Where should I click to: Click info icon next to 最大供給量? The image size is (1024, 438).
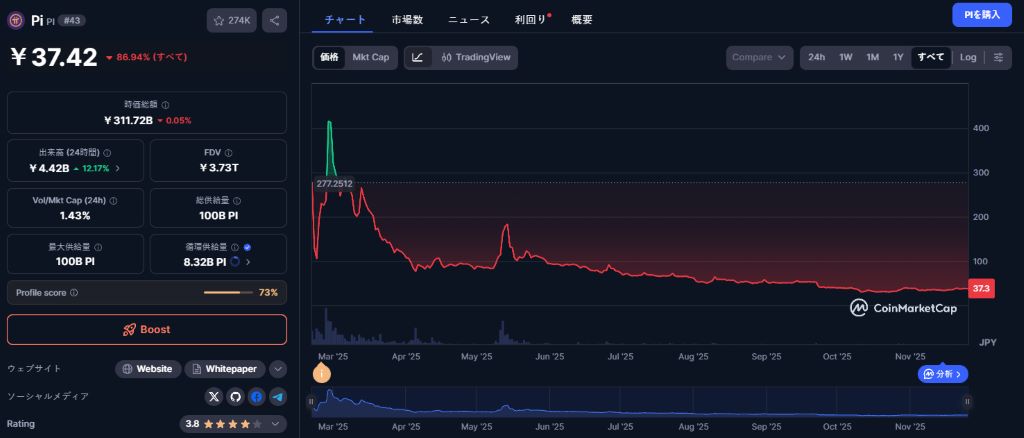(98, 247)
